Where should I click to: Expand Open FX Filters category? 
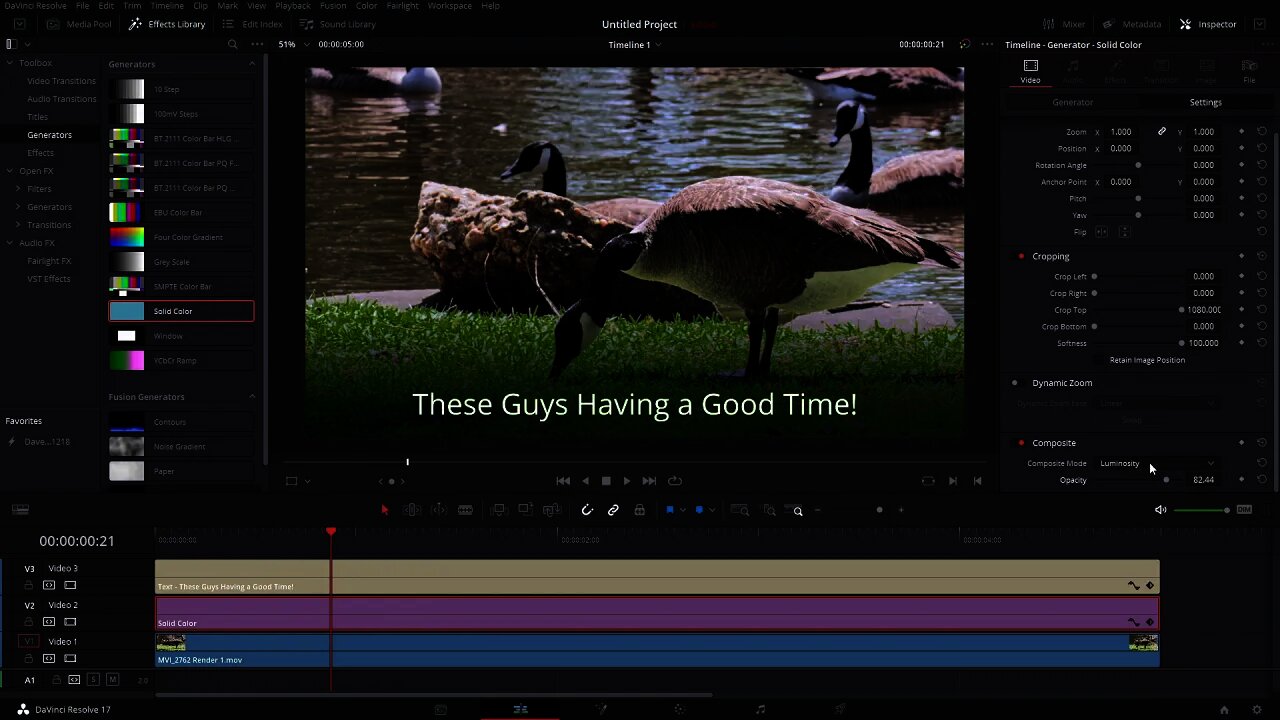tap(20, 189)
